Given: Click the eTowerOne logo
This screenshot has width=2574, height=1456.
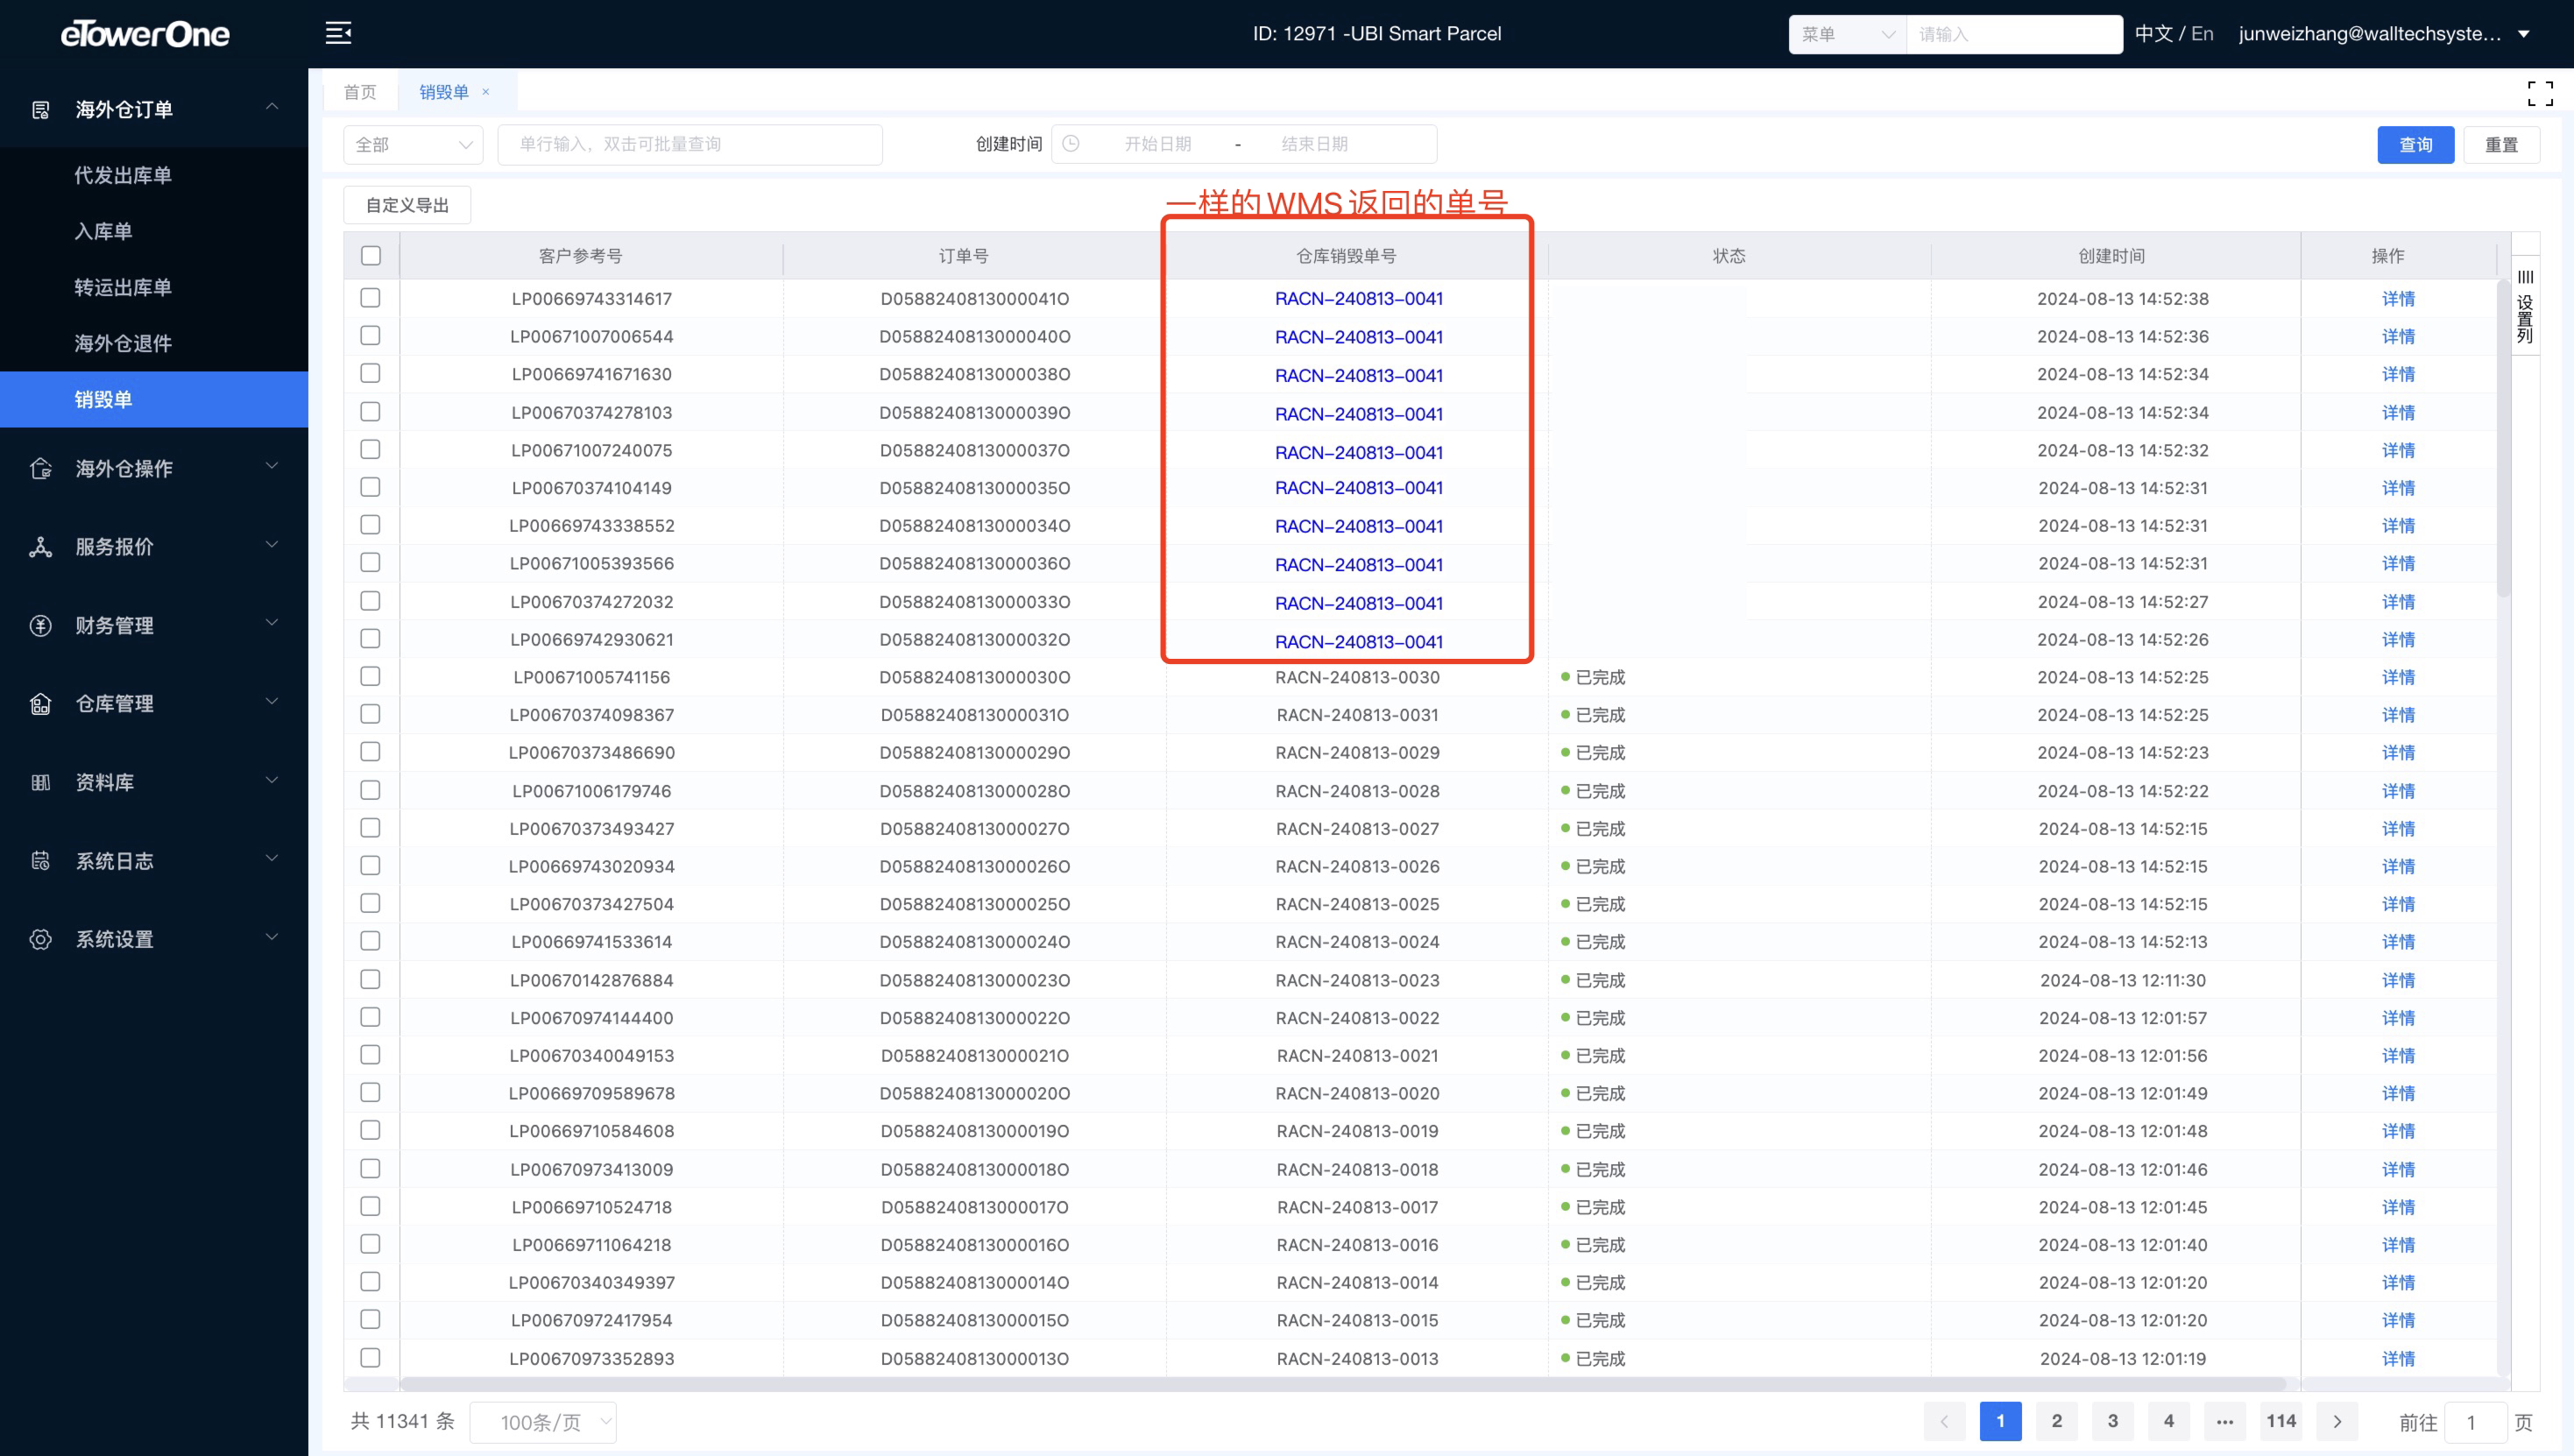Looking at the screenshot, I should pyautogui.click(x=146, y=34).
